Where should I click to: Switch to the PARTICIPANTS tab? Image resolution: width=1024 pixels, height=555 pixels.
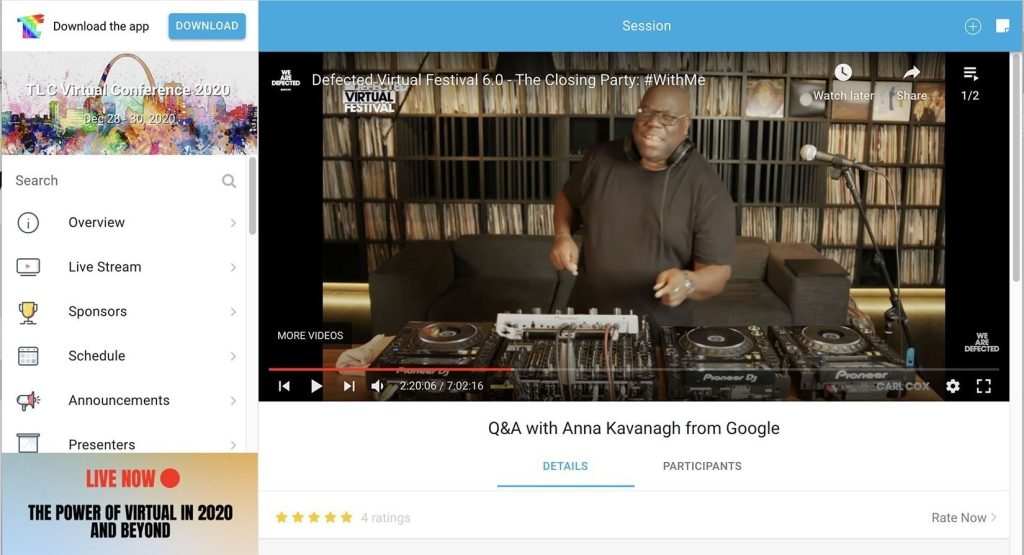(702, 466)
